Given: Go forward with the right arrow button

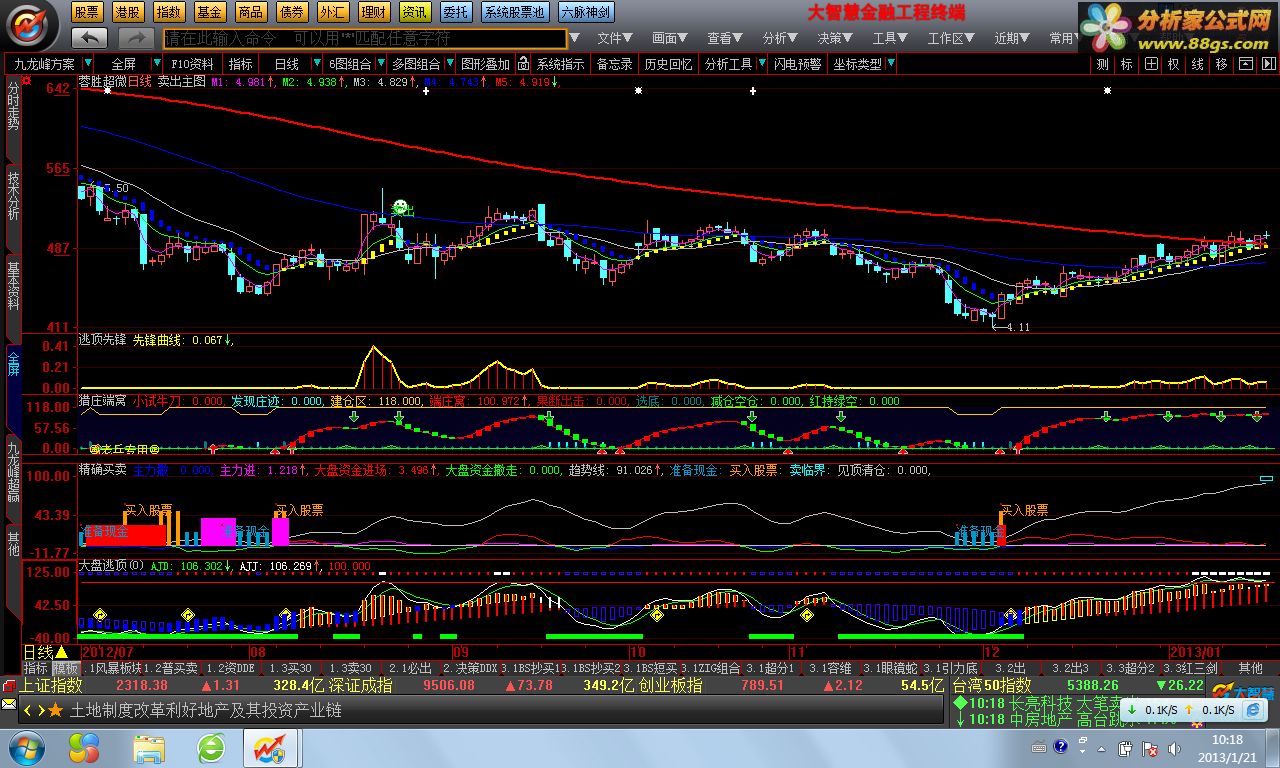Looking at the screenshot, I should (x=135, y=38).
